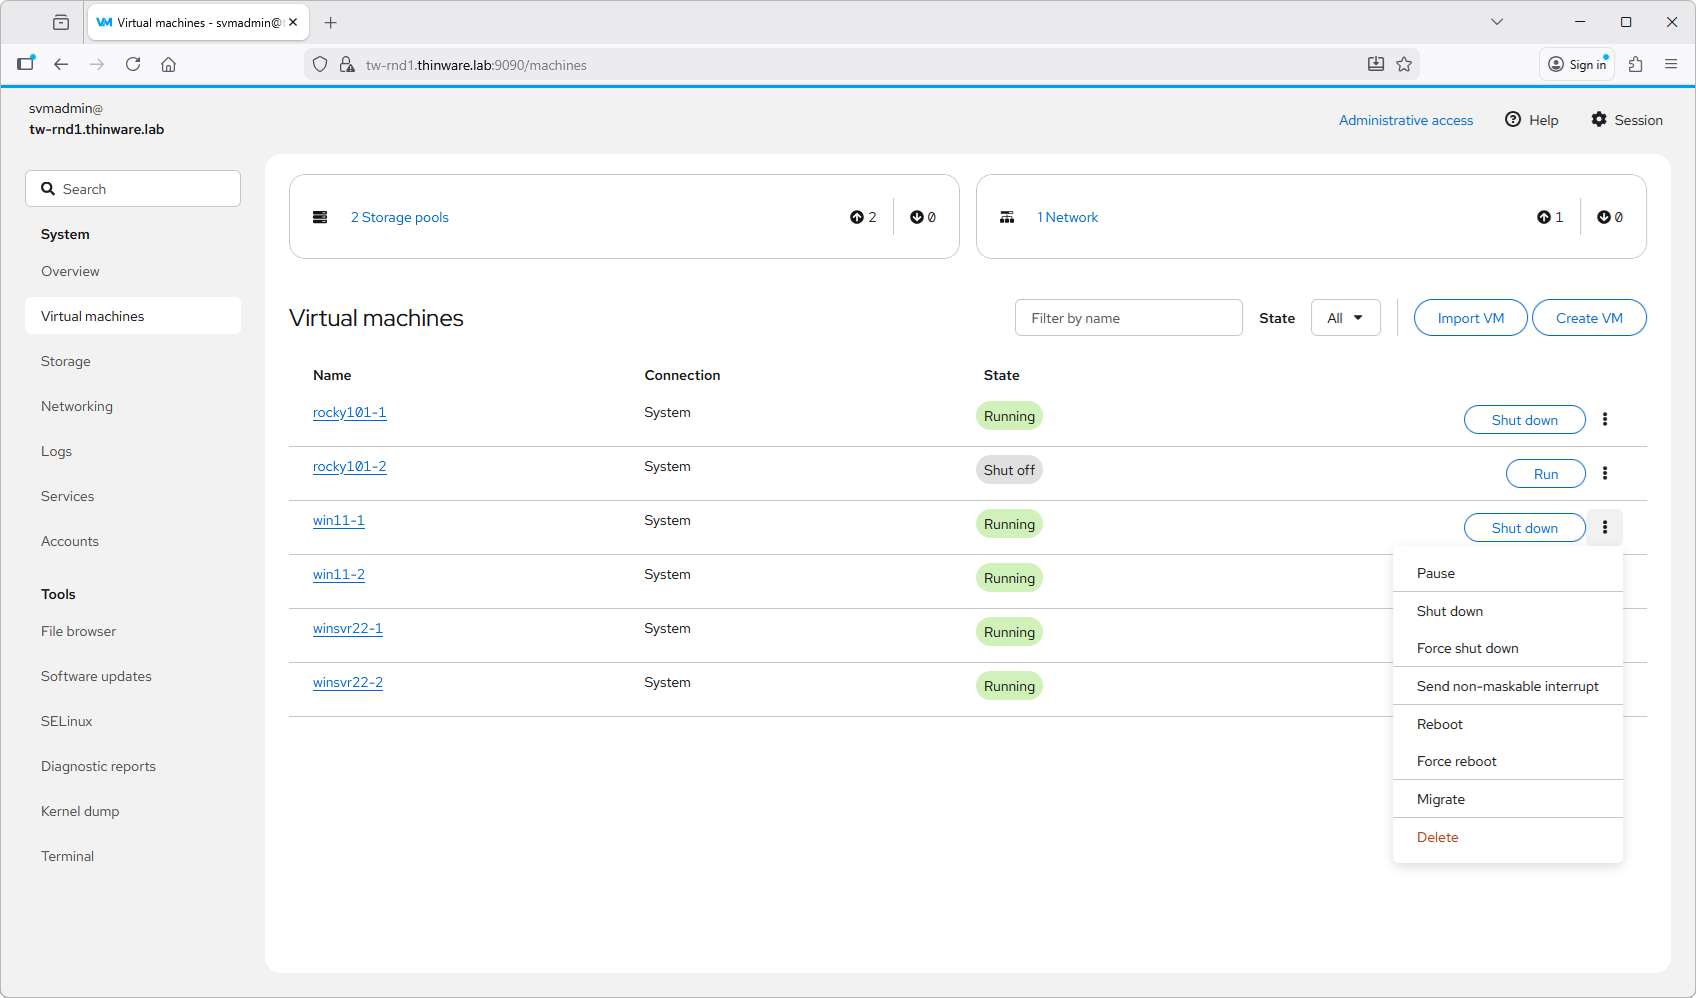This screenshot has width=1696, height=998.
Task: Select Migrate from the menu
Action: coord(1508,799)
